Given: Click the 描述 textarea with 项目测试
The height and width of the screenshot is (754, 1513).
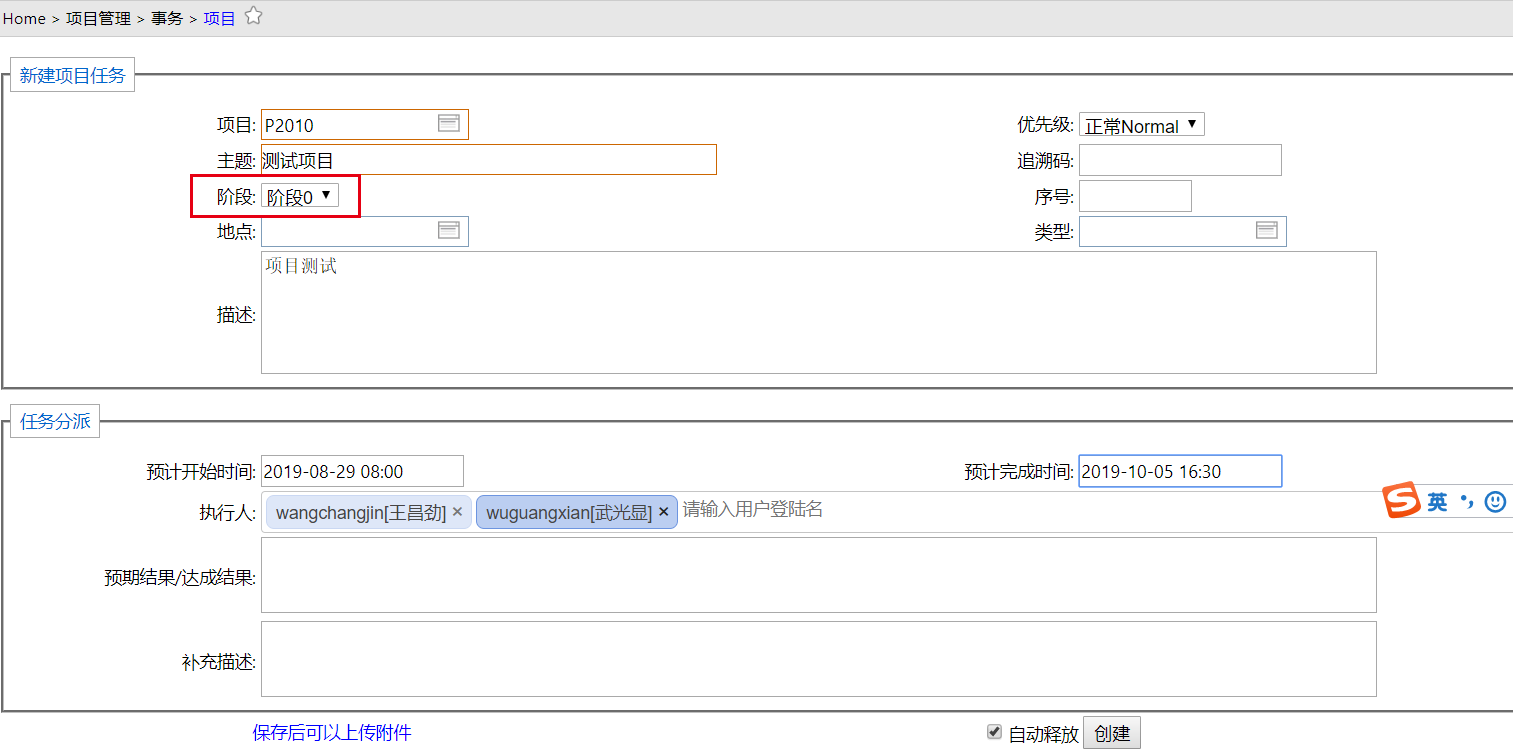Looking at the screenshot, I should click(x=819, y=313).
